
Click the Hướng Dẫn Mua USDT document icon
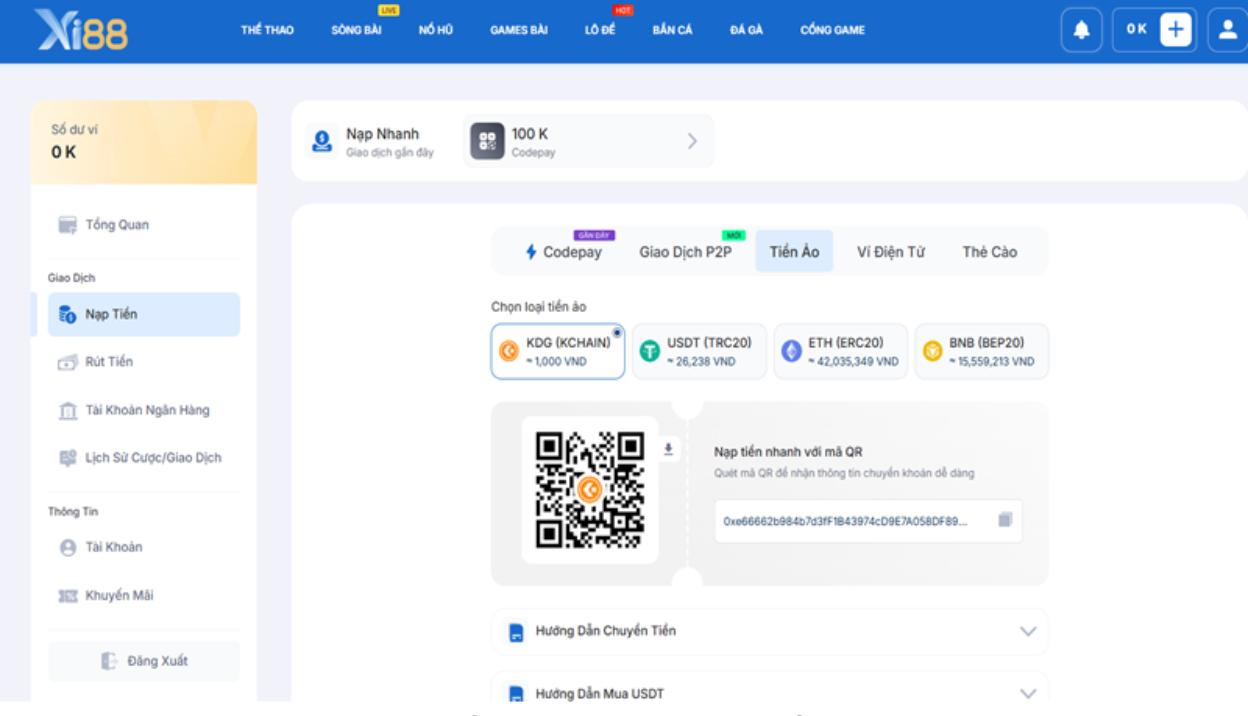click(516, 693)
